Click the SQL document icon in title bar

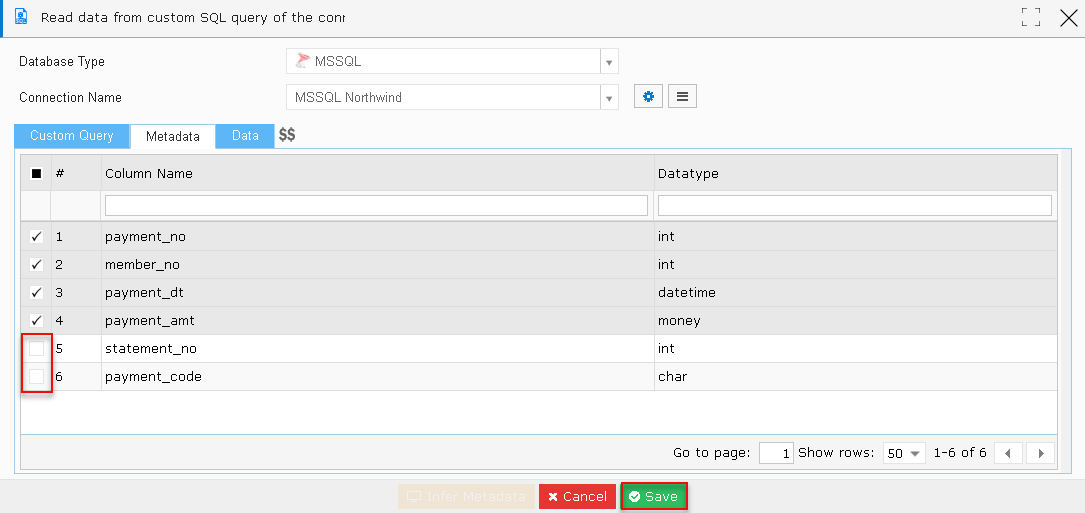tap(21, 17)
